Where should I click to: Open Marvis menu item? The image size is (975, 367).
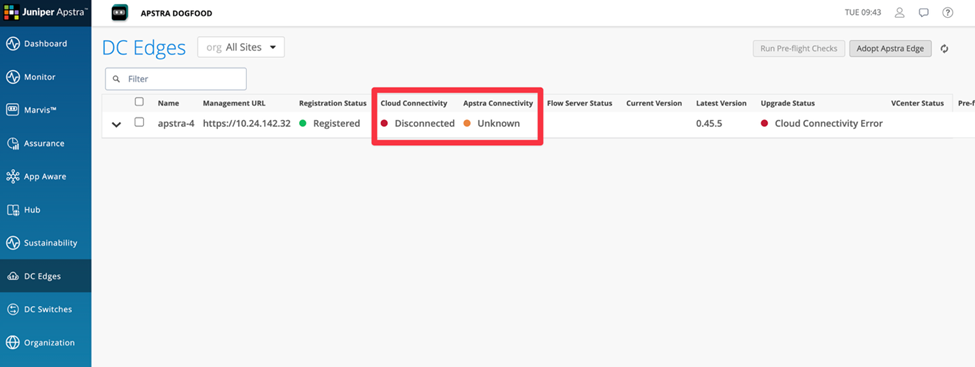45,110
